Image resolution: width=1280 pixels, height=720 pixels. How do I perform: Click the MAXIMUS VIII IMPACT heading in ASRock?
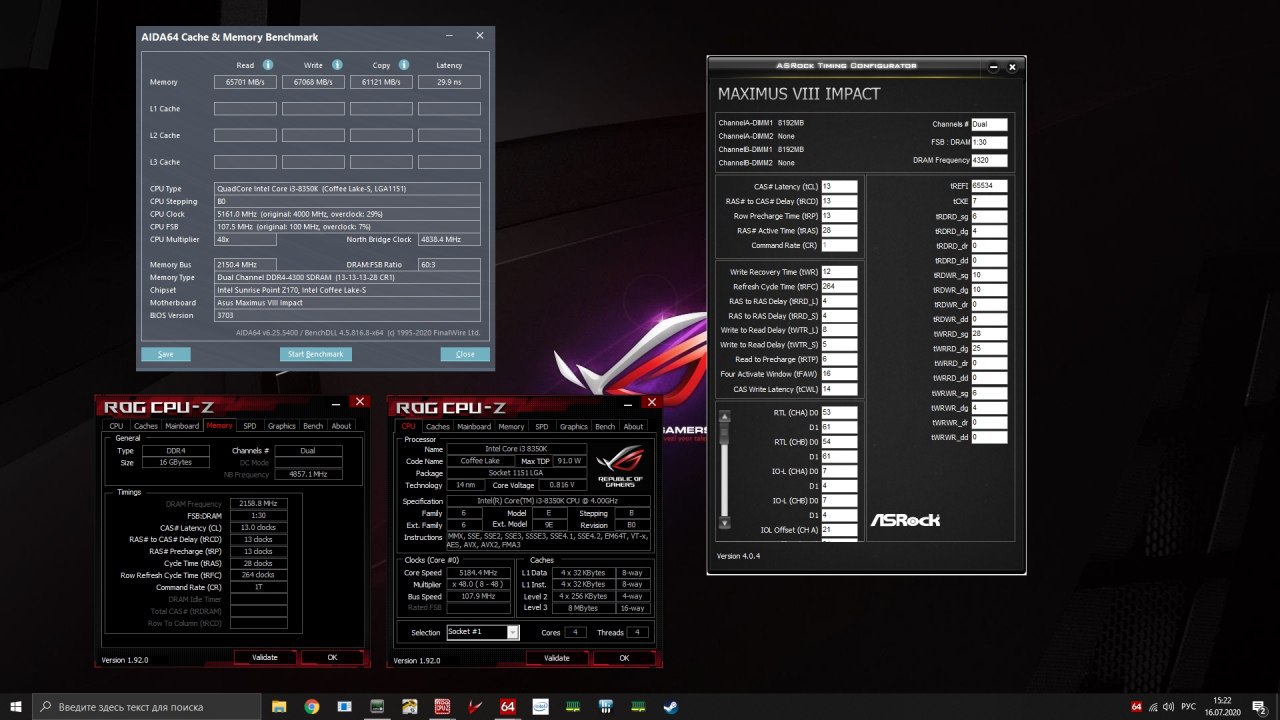pos(799,94)
